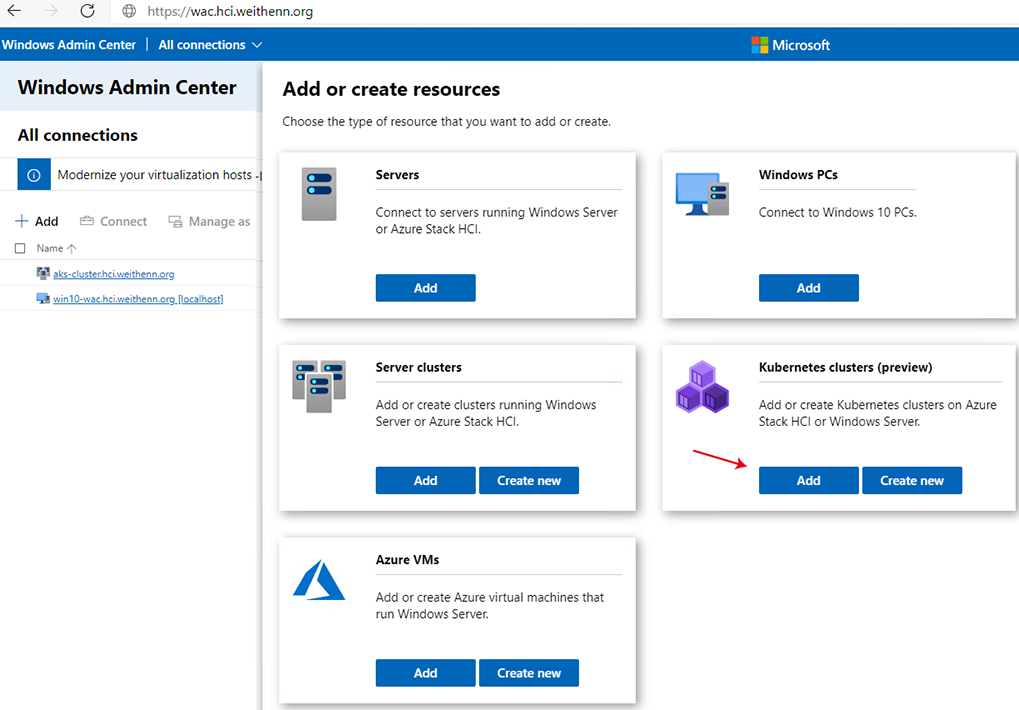Click the All connections sidebar heading
Image resolution: width=1019 pixels, height=710 pixels.
[x=77, y=135]
